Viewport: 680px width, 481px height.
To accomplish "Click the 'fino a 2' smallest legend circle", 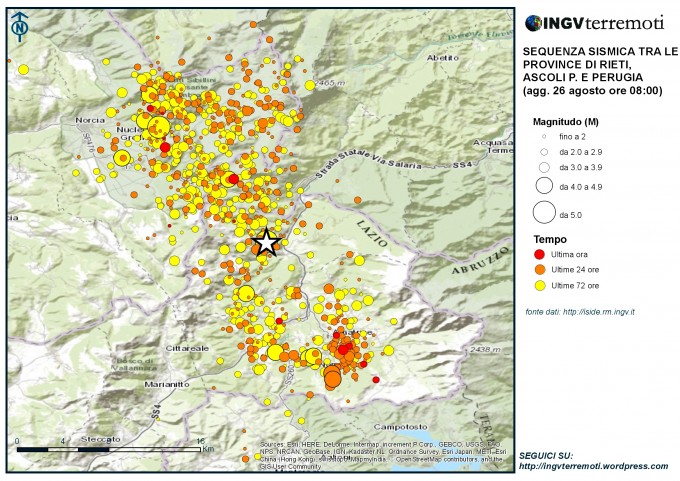I will [x=544, y=136].
